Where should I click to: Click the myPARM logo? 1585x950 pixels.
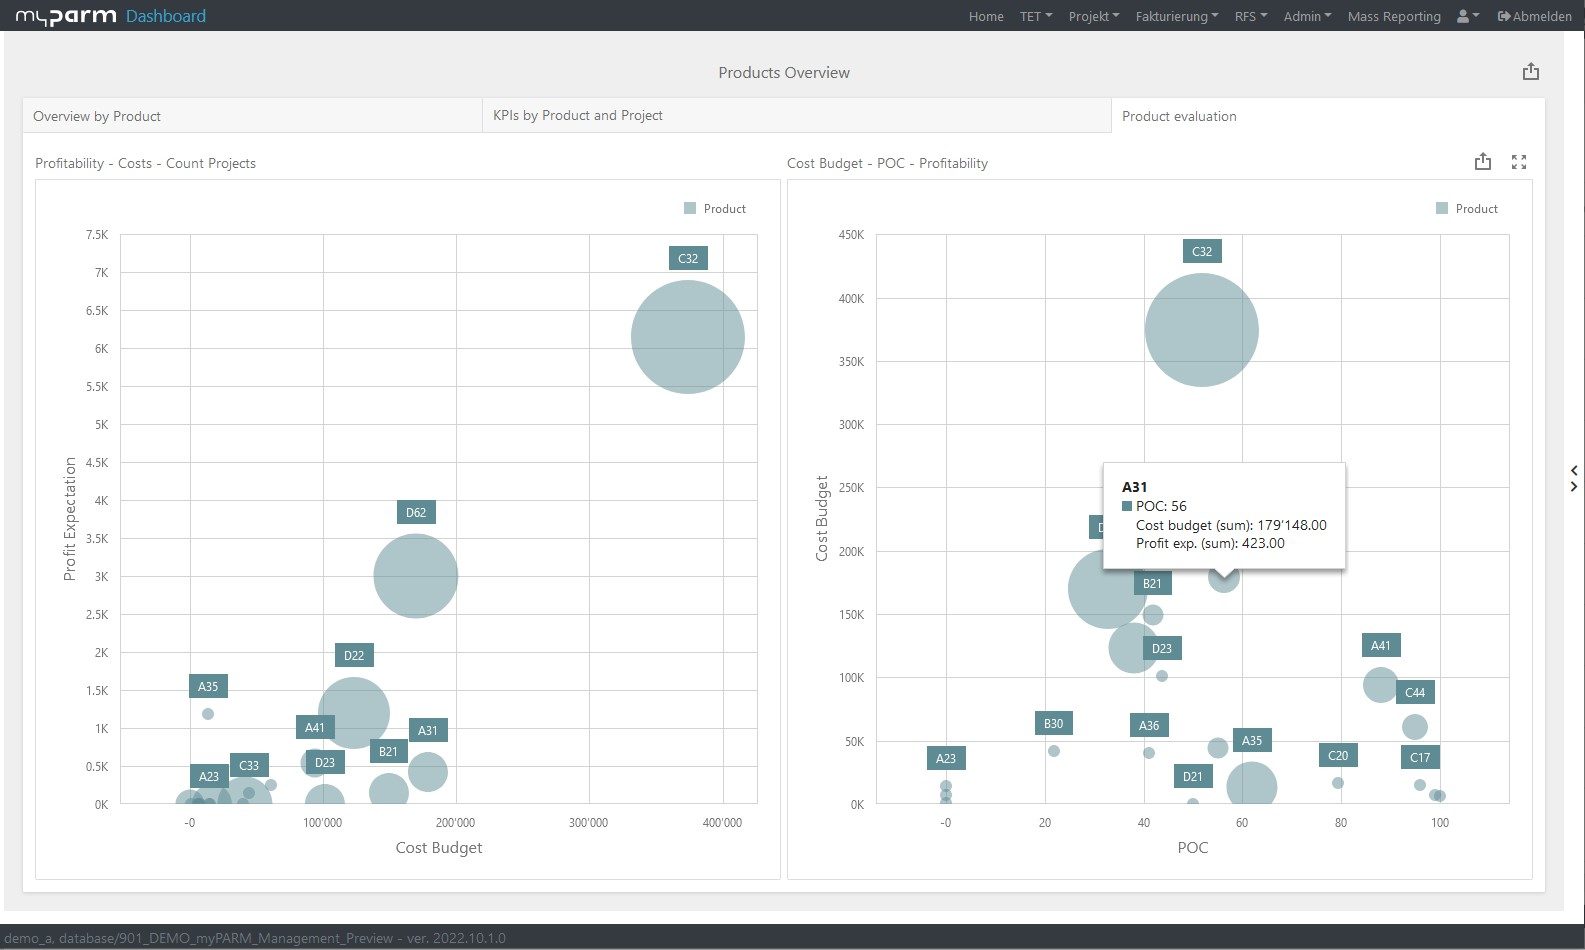pos(66,16)
